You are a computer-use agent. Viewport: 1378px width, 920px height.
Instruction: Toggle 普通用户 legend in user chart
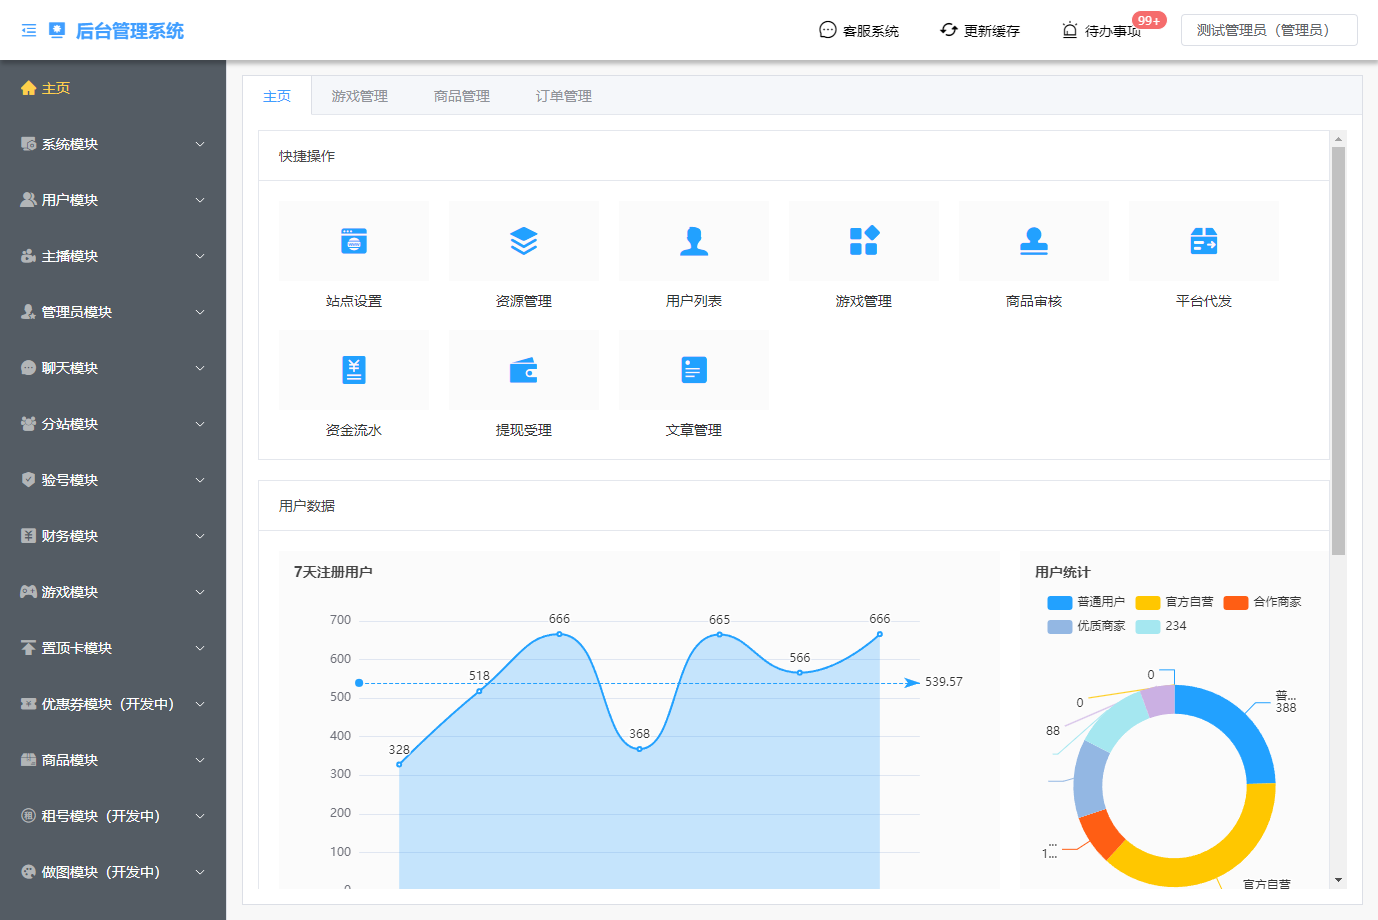(x=1086, y=602)
